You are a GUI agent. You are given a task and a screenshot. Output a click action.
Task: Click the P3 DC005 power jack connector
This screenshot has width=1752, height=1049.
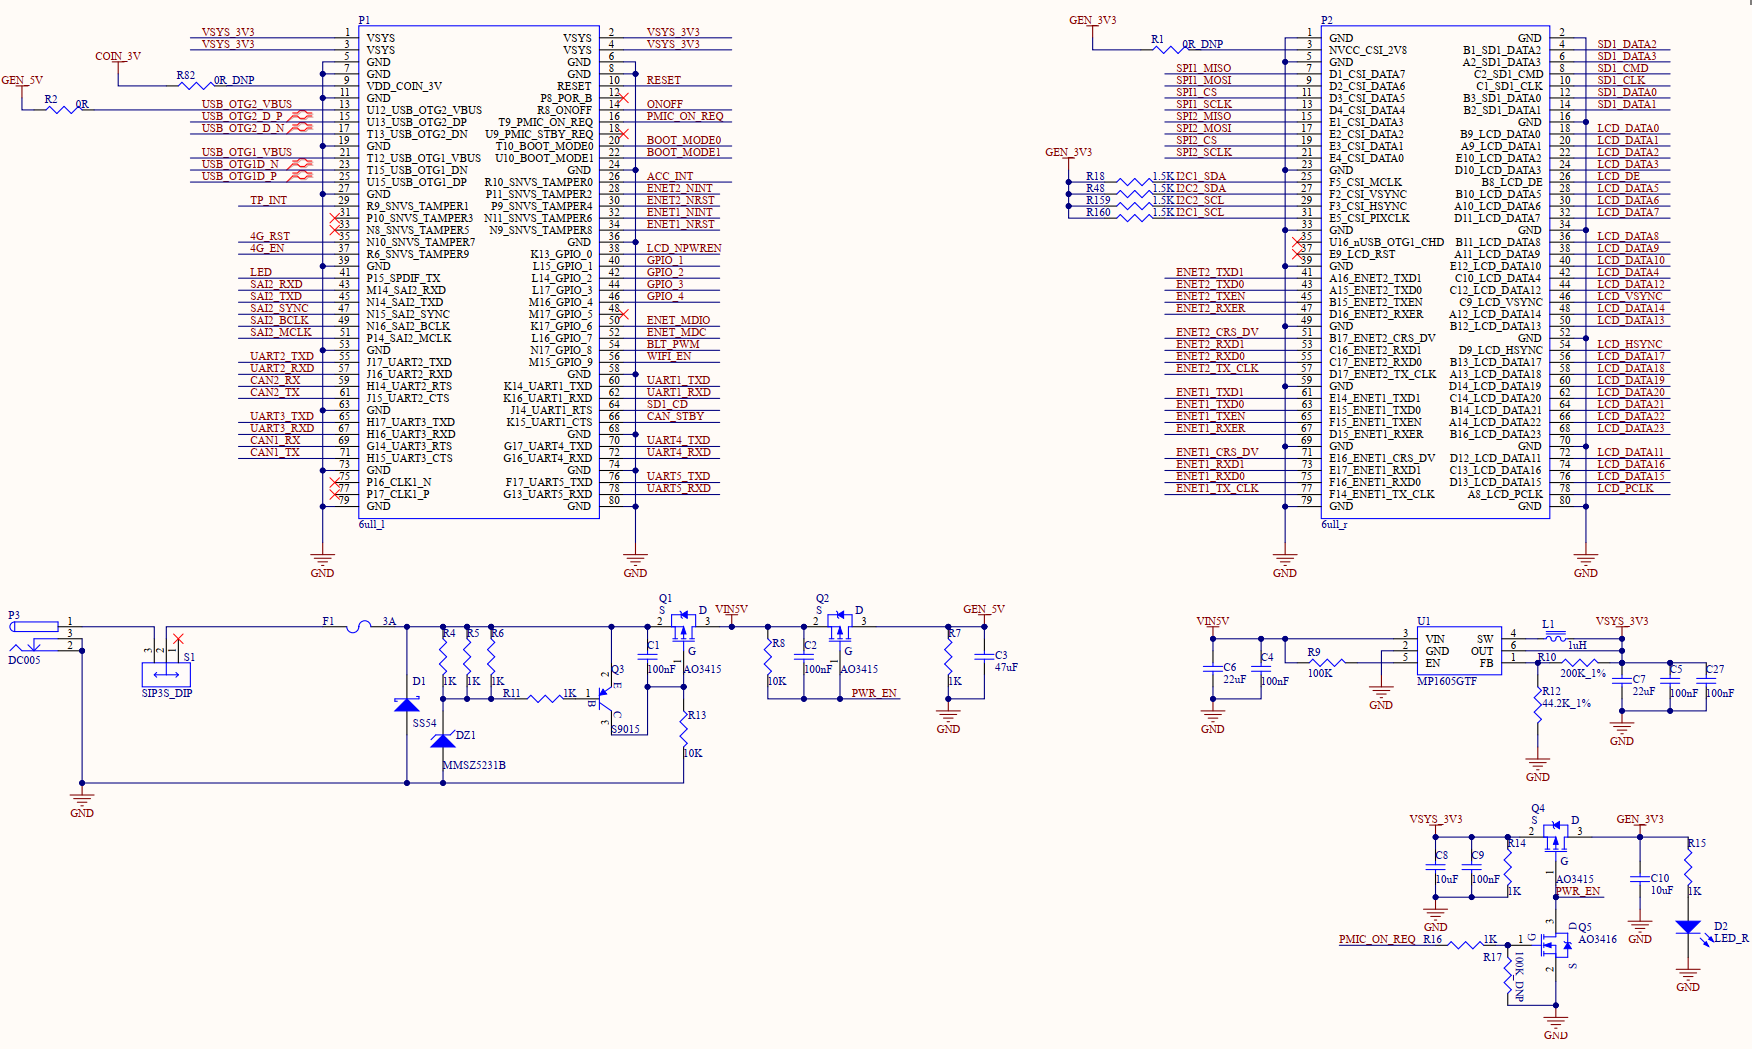[35, 627]
